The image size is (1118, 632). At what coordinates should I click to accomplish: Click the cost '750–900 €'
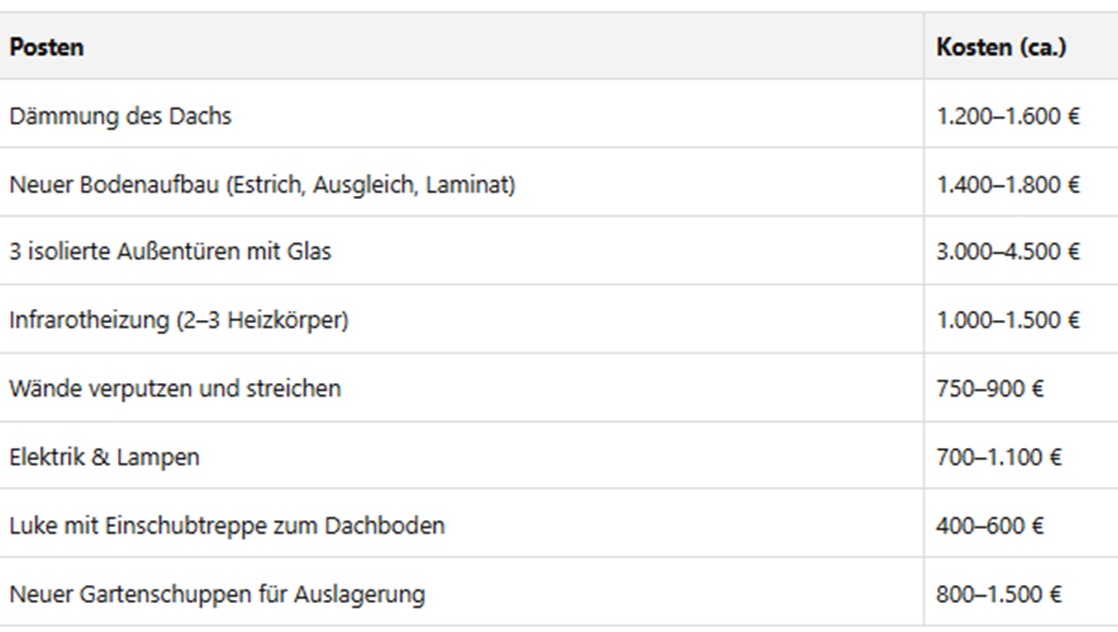[990, 388]
